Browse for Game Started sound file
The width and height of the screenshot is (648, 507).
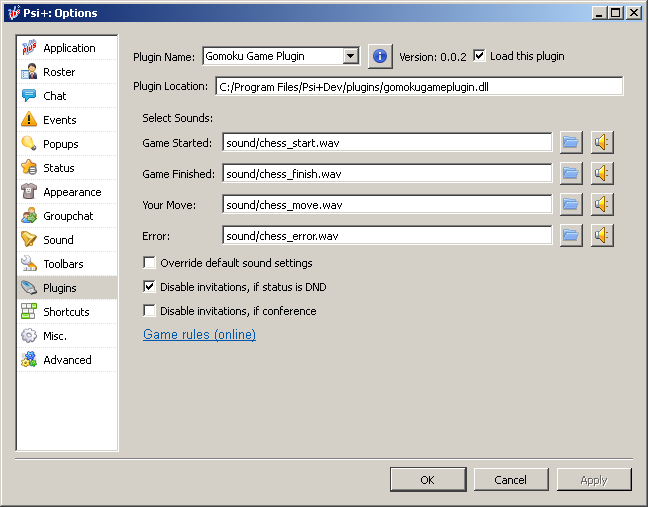(x=570, y=142)
